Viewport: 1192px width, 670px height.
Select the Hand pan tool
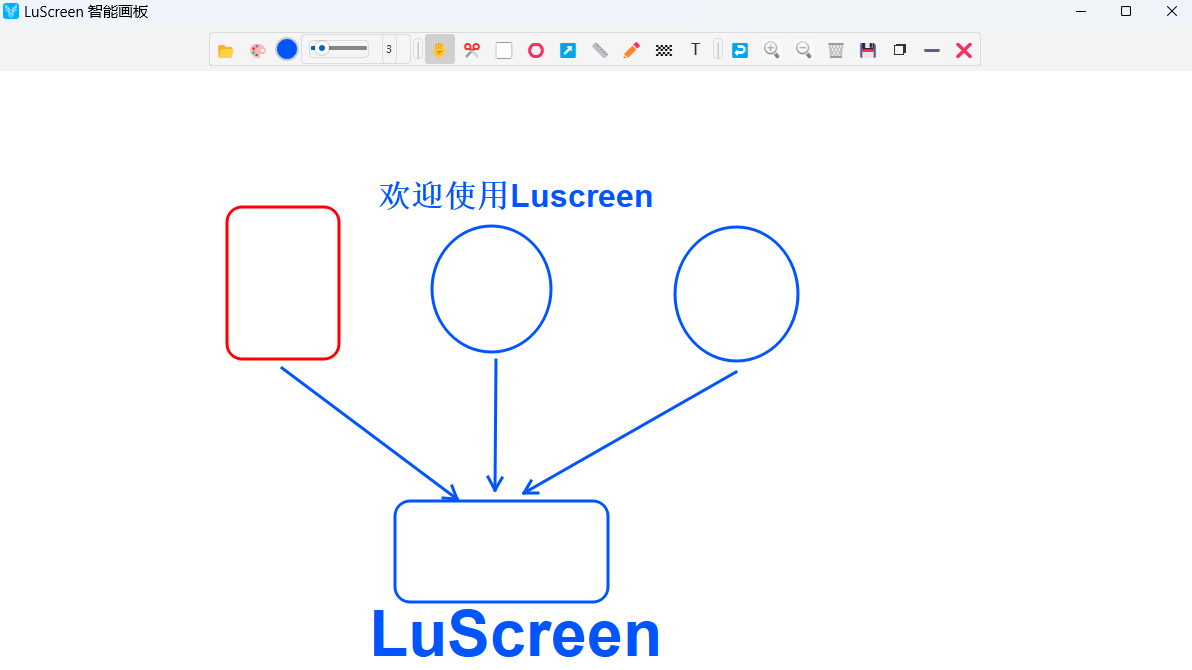[440, 49]
